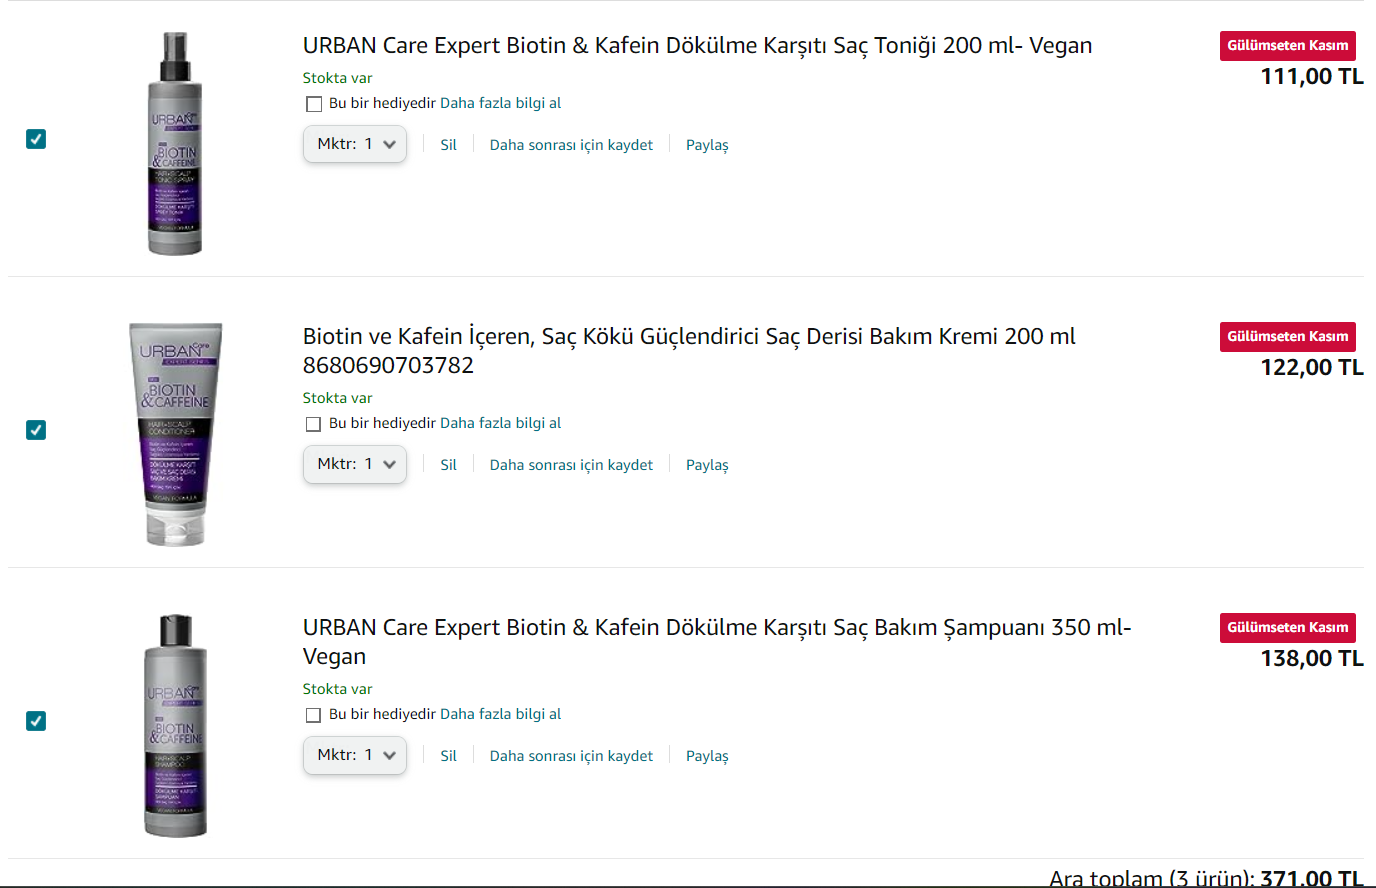Screen dimensions: 1376x888
Task: Remove the Bakım Kremi using Sil
Action: 448,465
